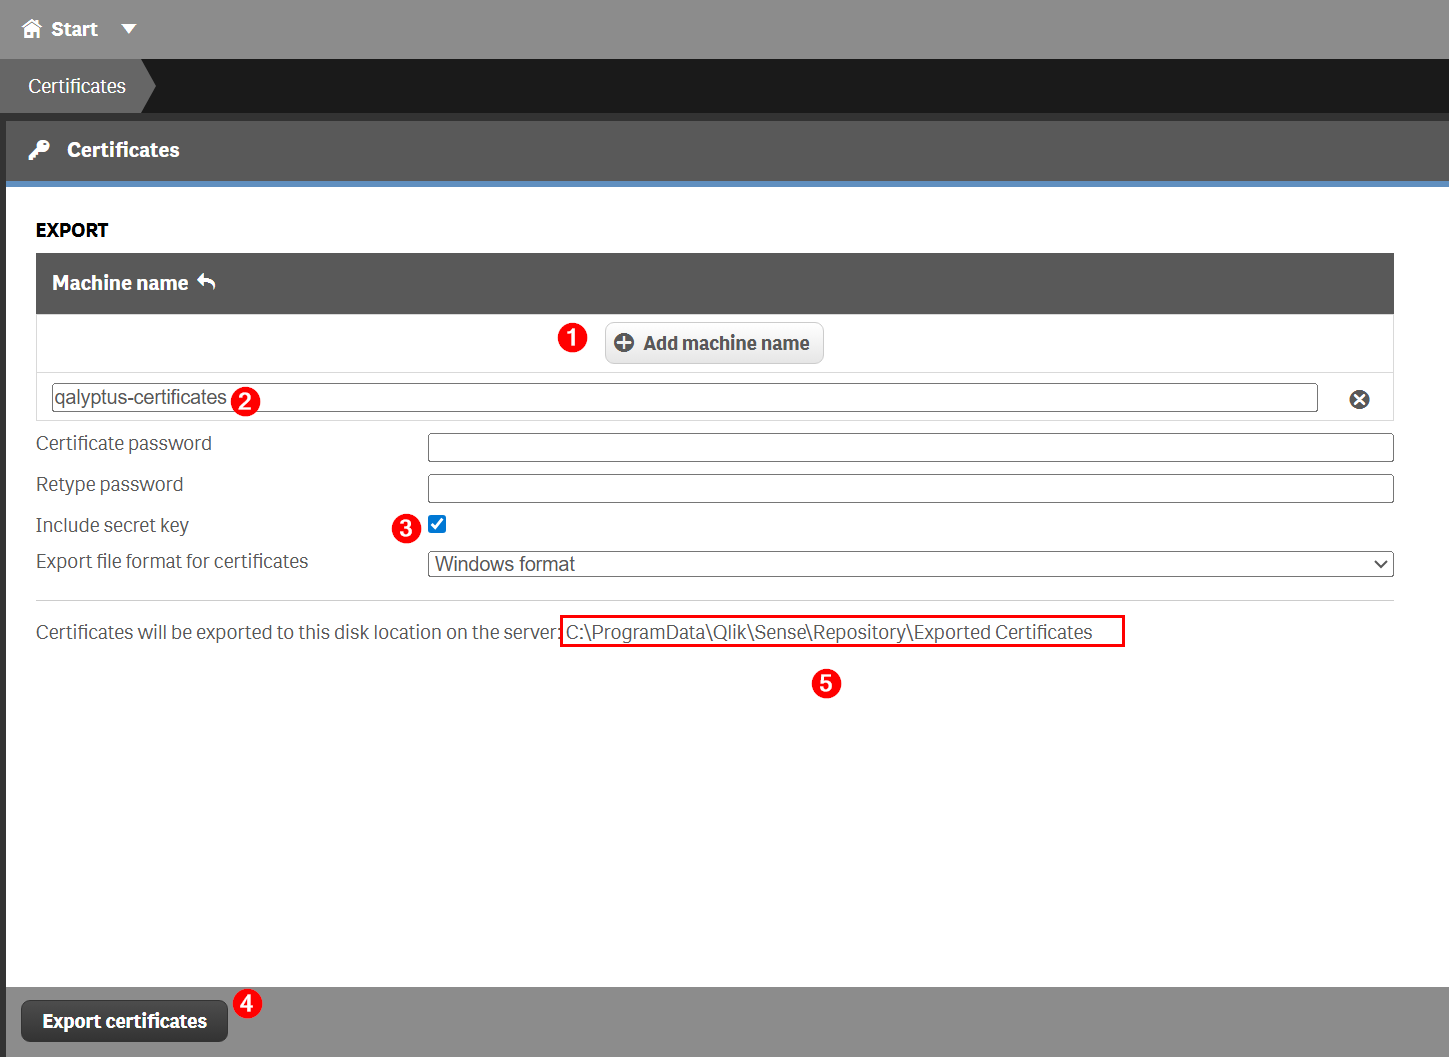1449x1057 pixels.
Task: Click the marker 3 badge beside Include secret key
Action: (405, 529)
